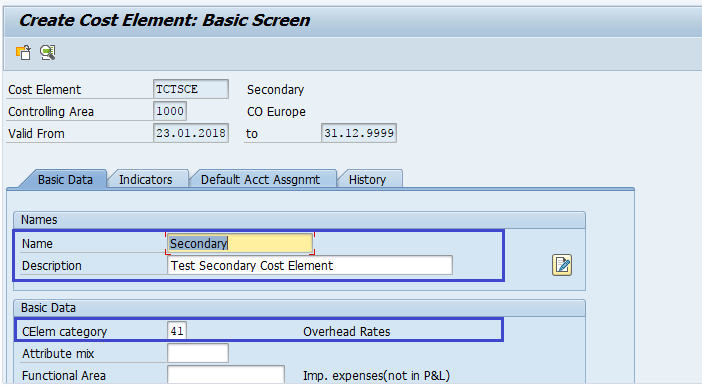Click the 'Attribute mix' label
The image size is (702, 388).
point(58,354)
